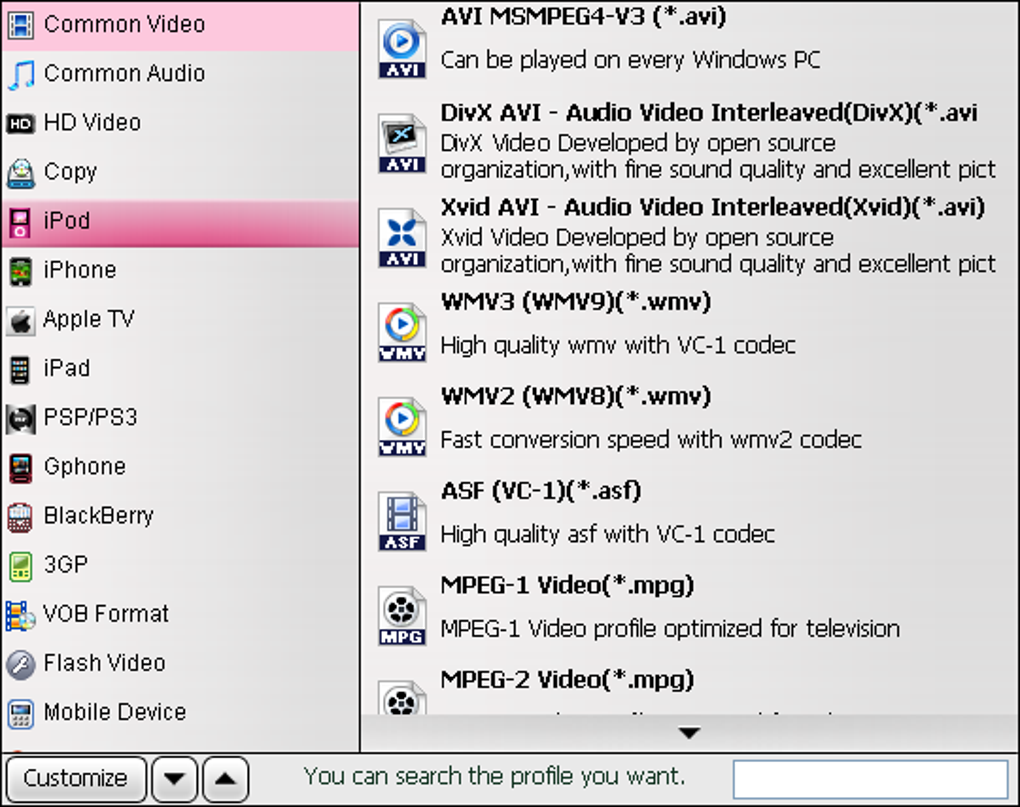The width and height of the screenshot is (1020, 807).
Task: Click the VOB Format icon
Action: coord(21,615)
